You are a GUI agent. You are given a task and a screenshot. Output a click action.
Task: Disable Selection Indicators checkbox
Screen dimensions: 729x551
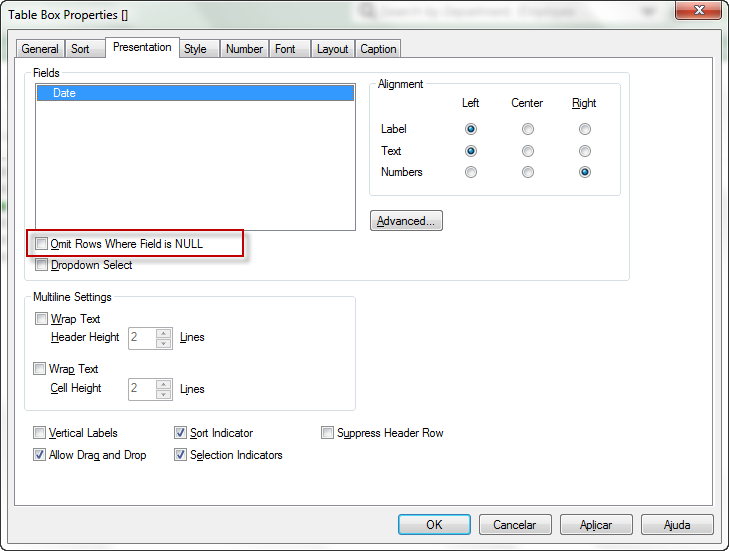[x=180, y=454]
